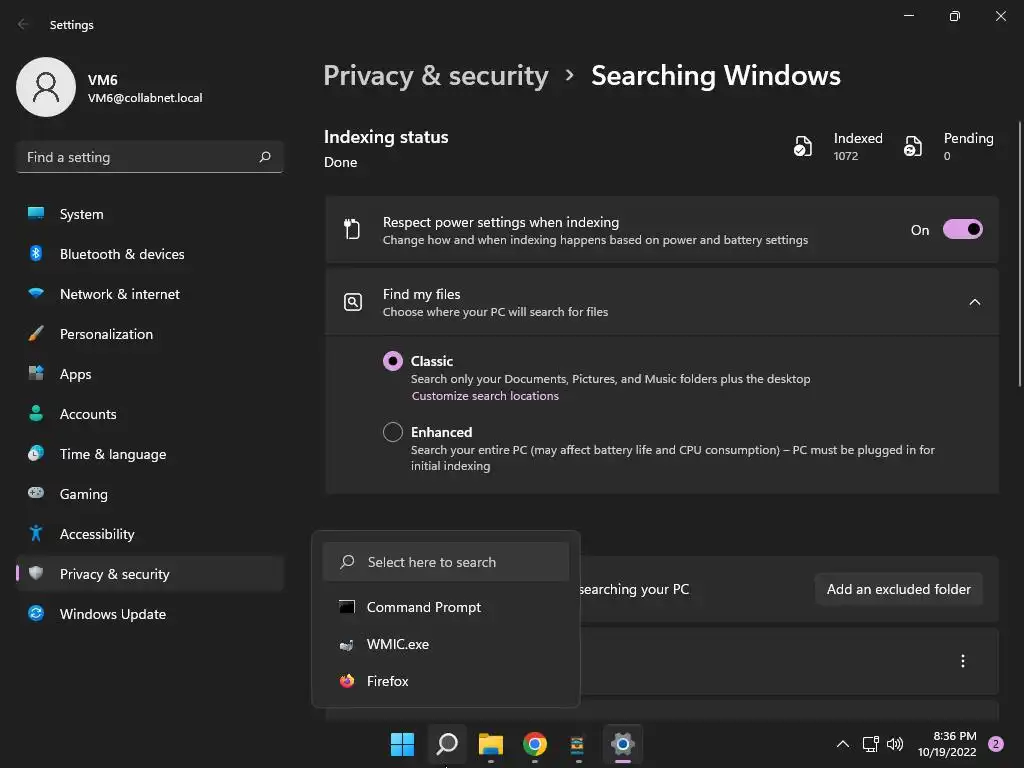Click the Select here to search field
Image resolution: width=1024 pixels, height=768 pixels.
tap(446, 562)
